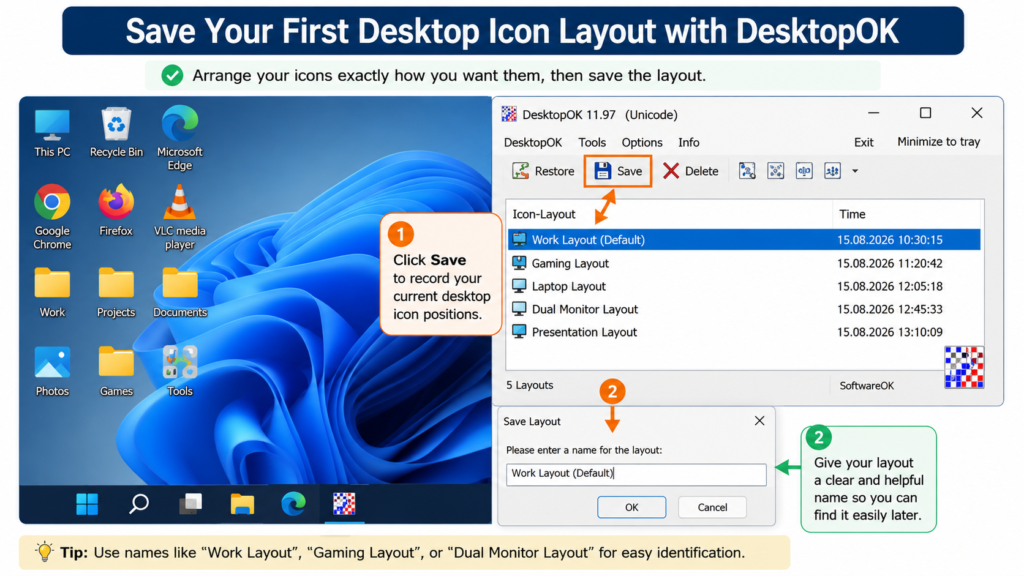Open the Windows Start menu

pos(87,504)
